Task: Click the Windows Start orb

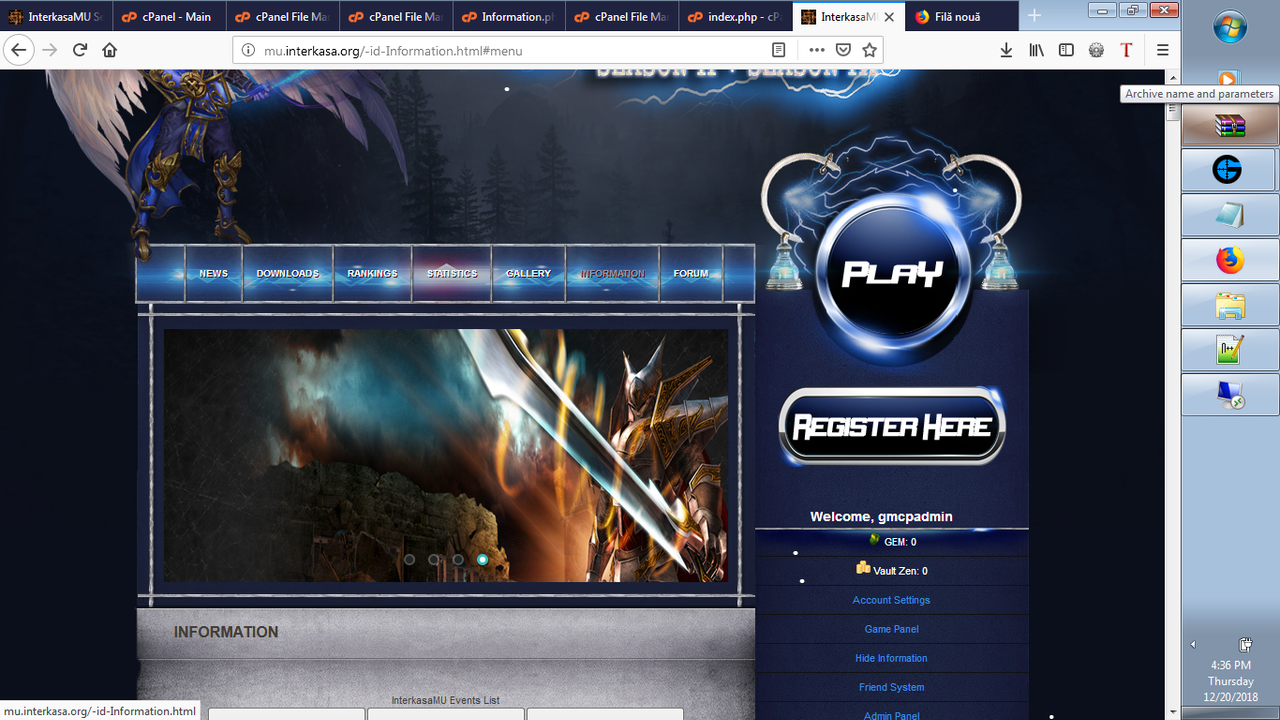Action: tap(1230, 27)
